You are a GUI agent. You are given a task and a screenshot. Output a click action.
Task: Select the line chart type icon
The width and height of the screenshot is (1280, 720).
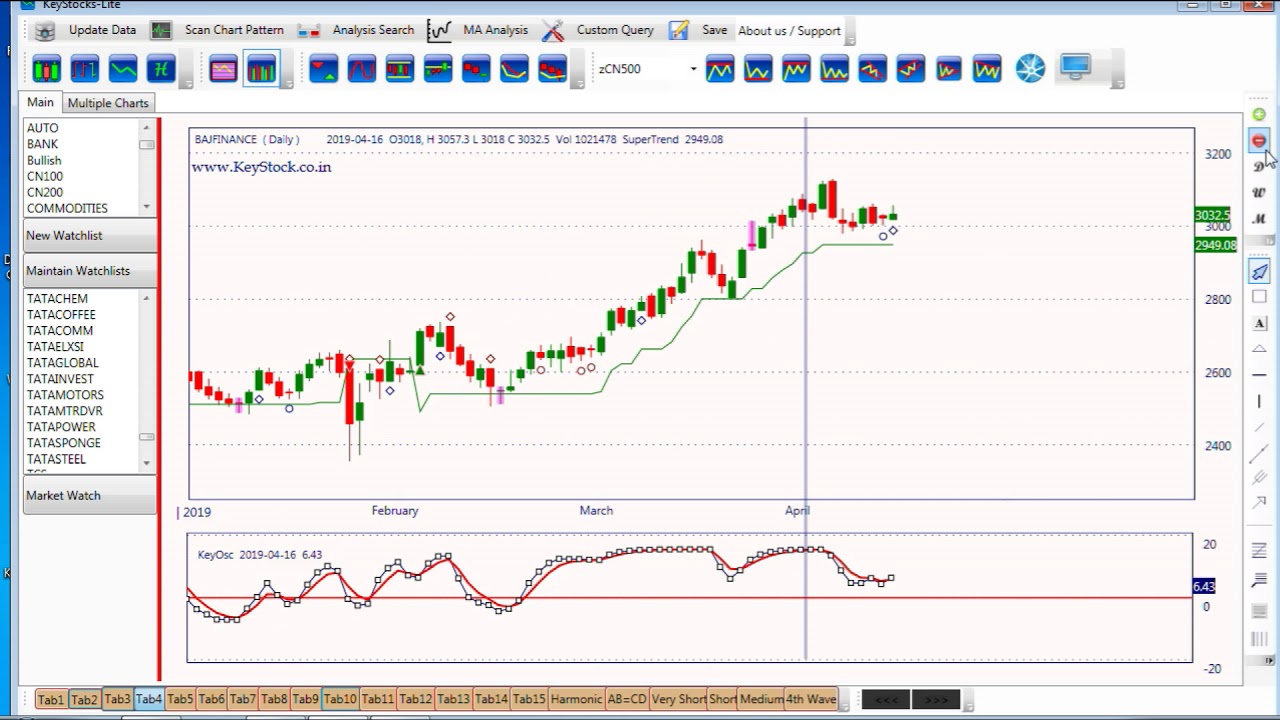coord(123,69)
